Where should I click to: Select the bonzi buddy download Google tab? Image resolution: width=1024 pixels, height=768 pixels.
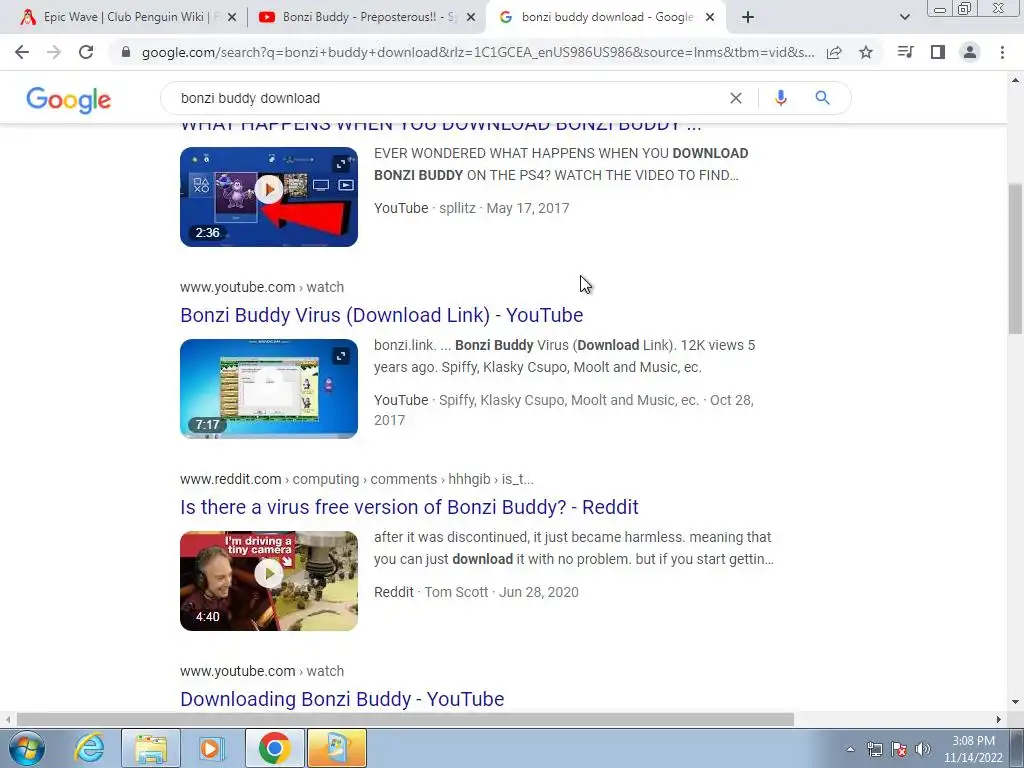tap(605, 18)
